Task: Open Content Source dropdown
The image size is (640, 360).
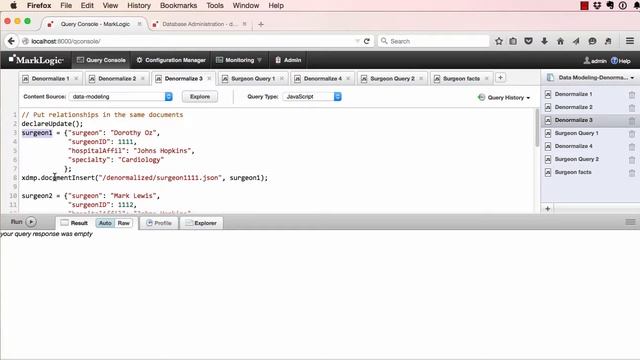Action: point(121,97)
